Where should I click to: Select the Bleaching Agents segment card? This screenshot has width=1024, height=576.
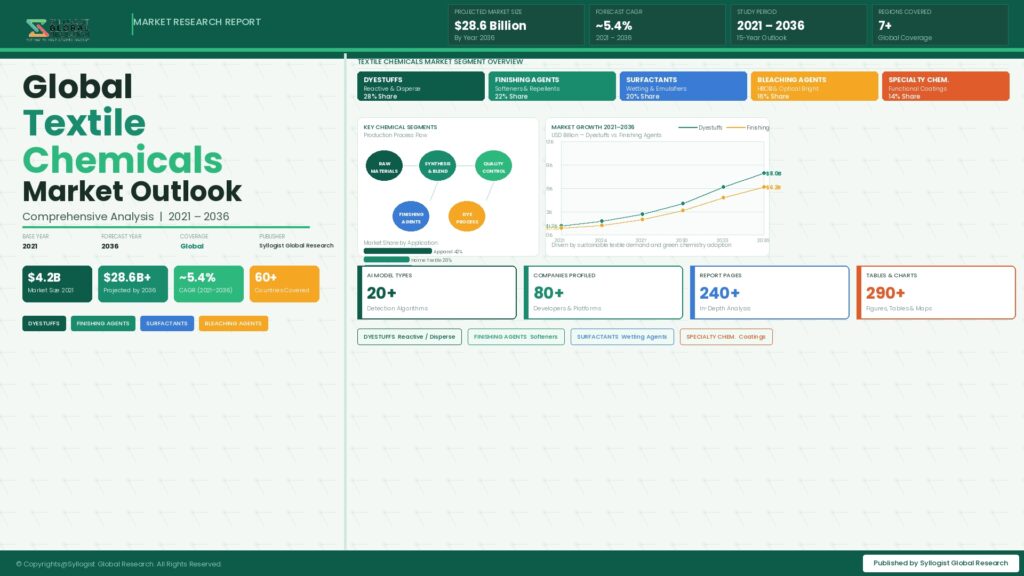[x=814, y=86]
